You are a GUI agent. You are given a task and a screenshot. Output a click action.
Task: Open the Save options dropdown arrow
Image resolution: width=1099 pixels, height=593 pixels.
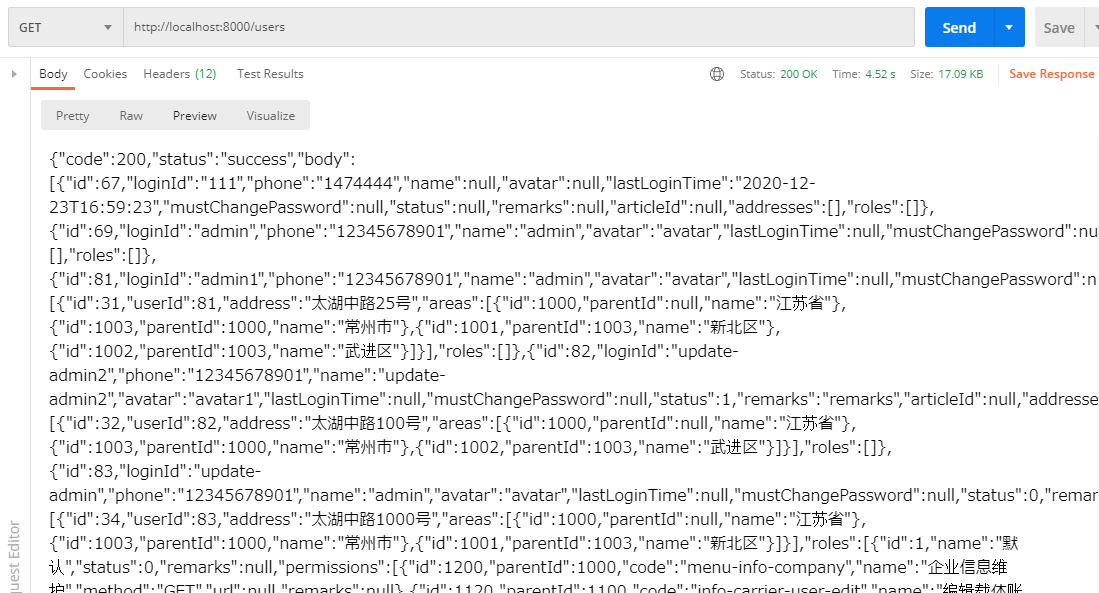[x=1091, y=27]
